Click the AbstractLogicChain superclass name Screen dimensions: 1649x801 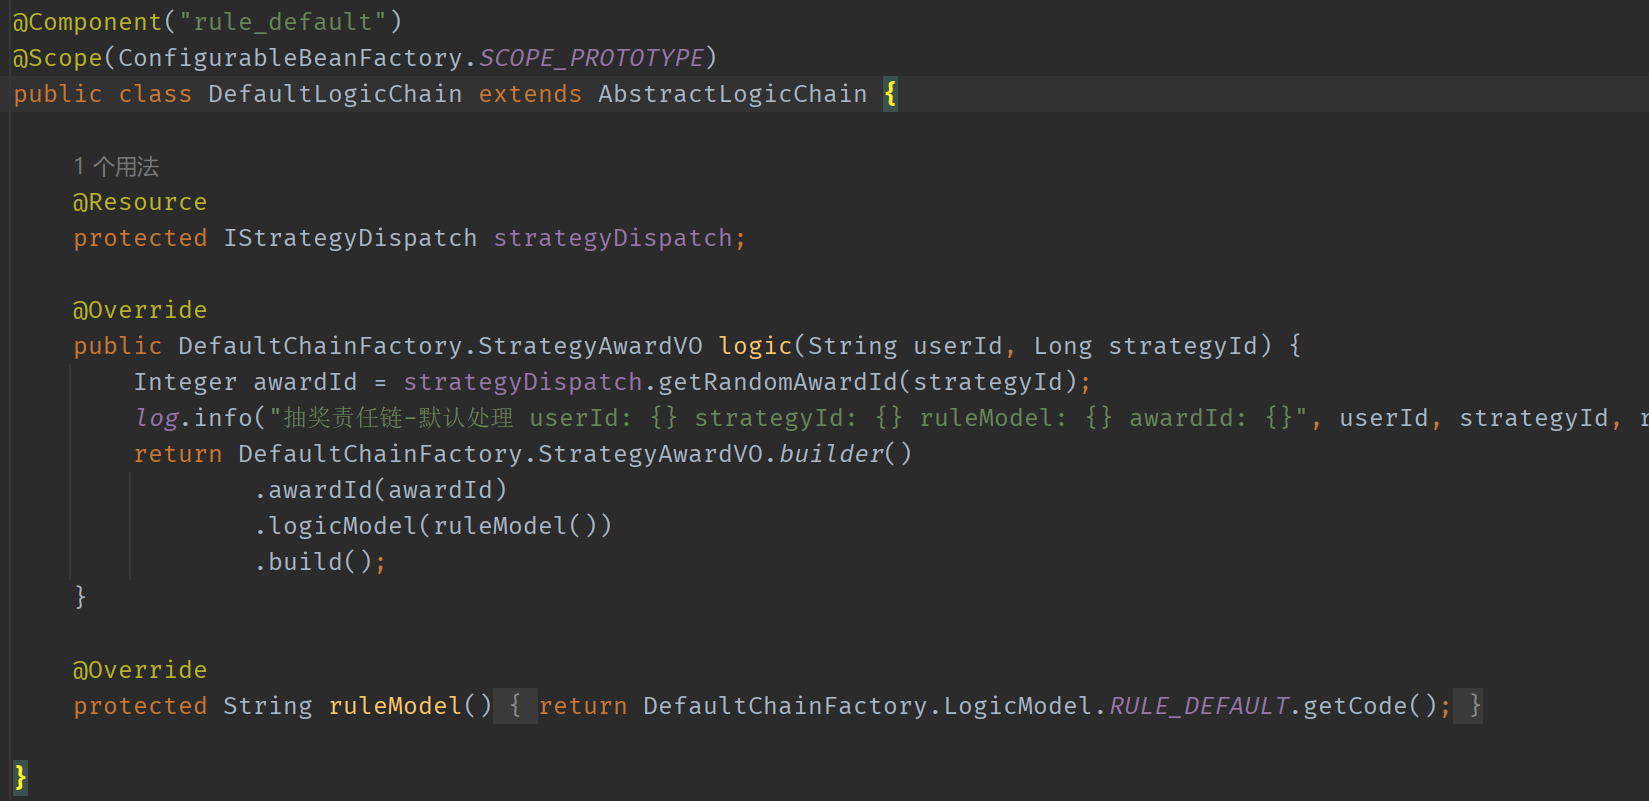pyautogui.click(x=733, y=94)
